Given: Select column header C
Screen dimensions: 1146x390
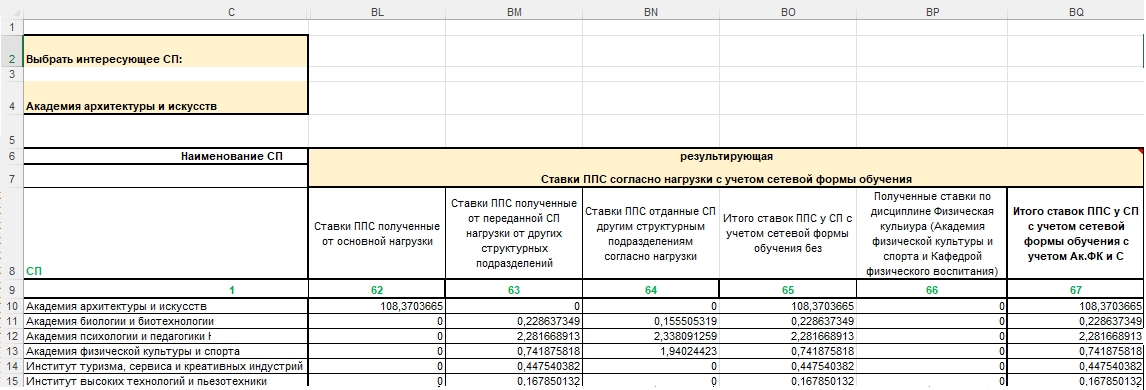Looking at the screenshot, I should point(232,12).
